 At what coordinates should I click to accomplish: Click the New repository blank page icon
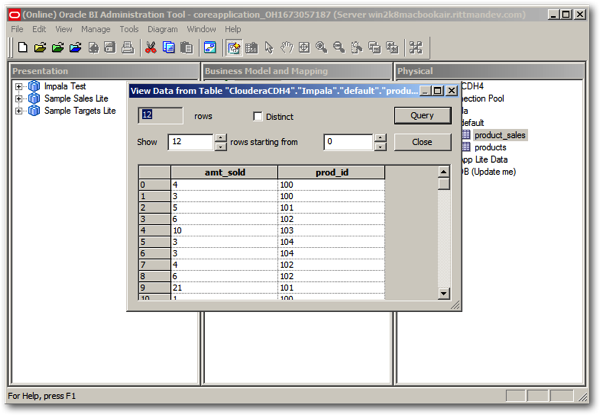coord(23,47)
